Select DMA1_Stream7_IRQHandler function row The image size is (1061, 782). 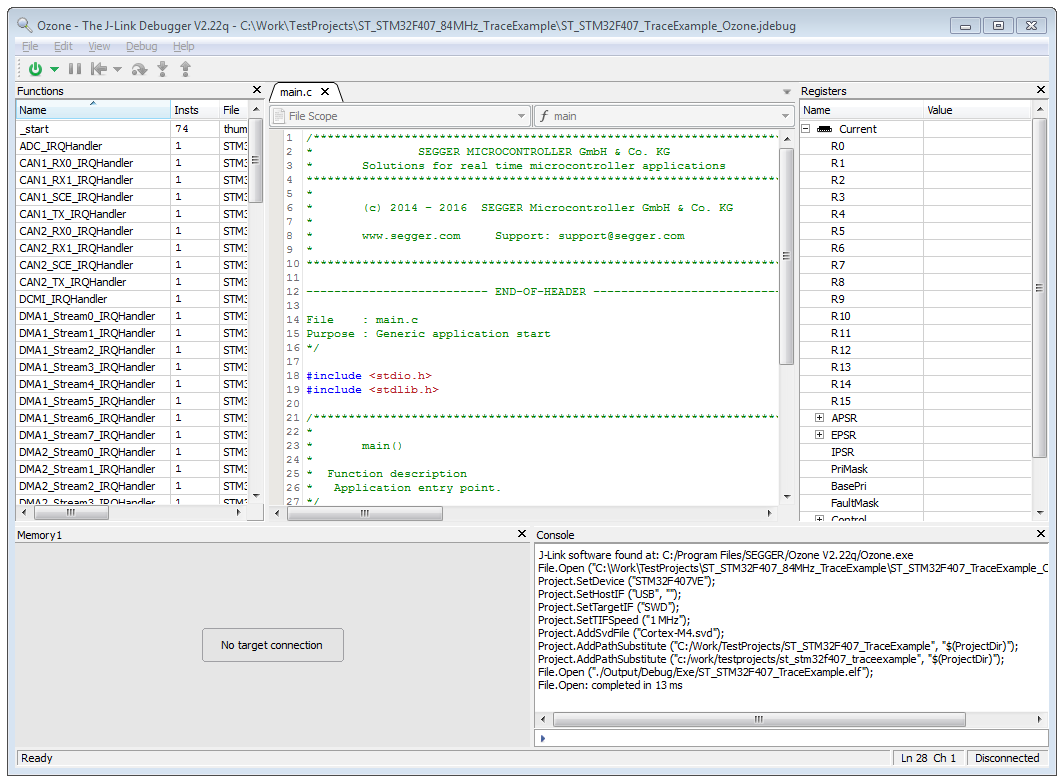tap(132, 435)
